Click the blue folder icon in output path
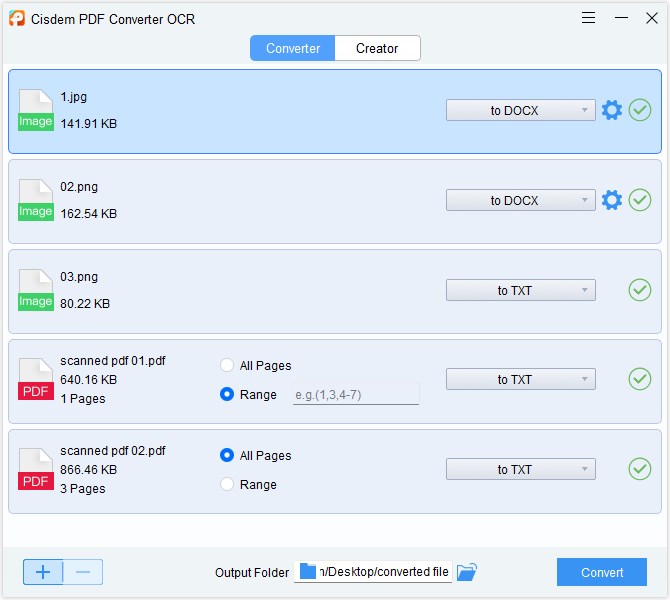The width and height of the screenshot is (670, 600). (x=308, y=571)
